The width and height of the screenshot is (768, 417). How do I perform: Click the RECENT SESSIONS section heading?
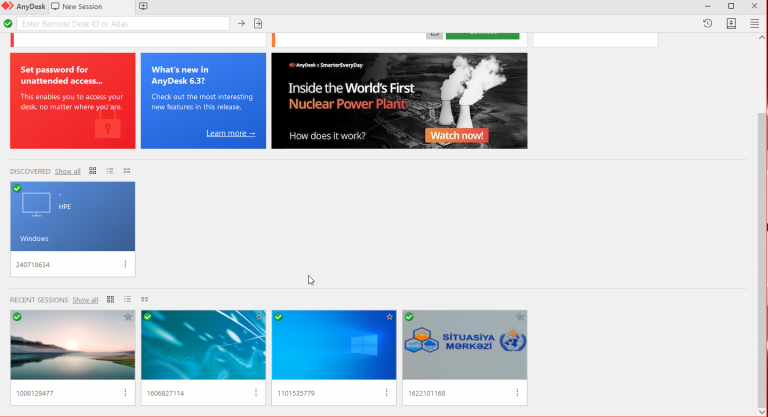[39, 300]
